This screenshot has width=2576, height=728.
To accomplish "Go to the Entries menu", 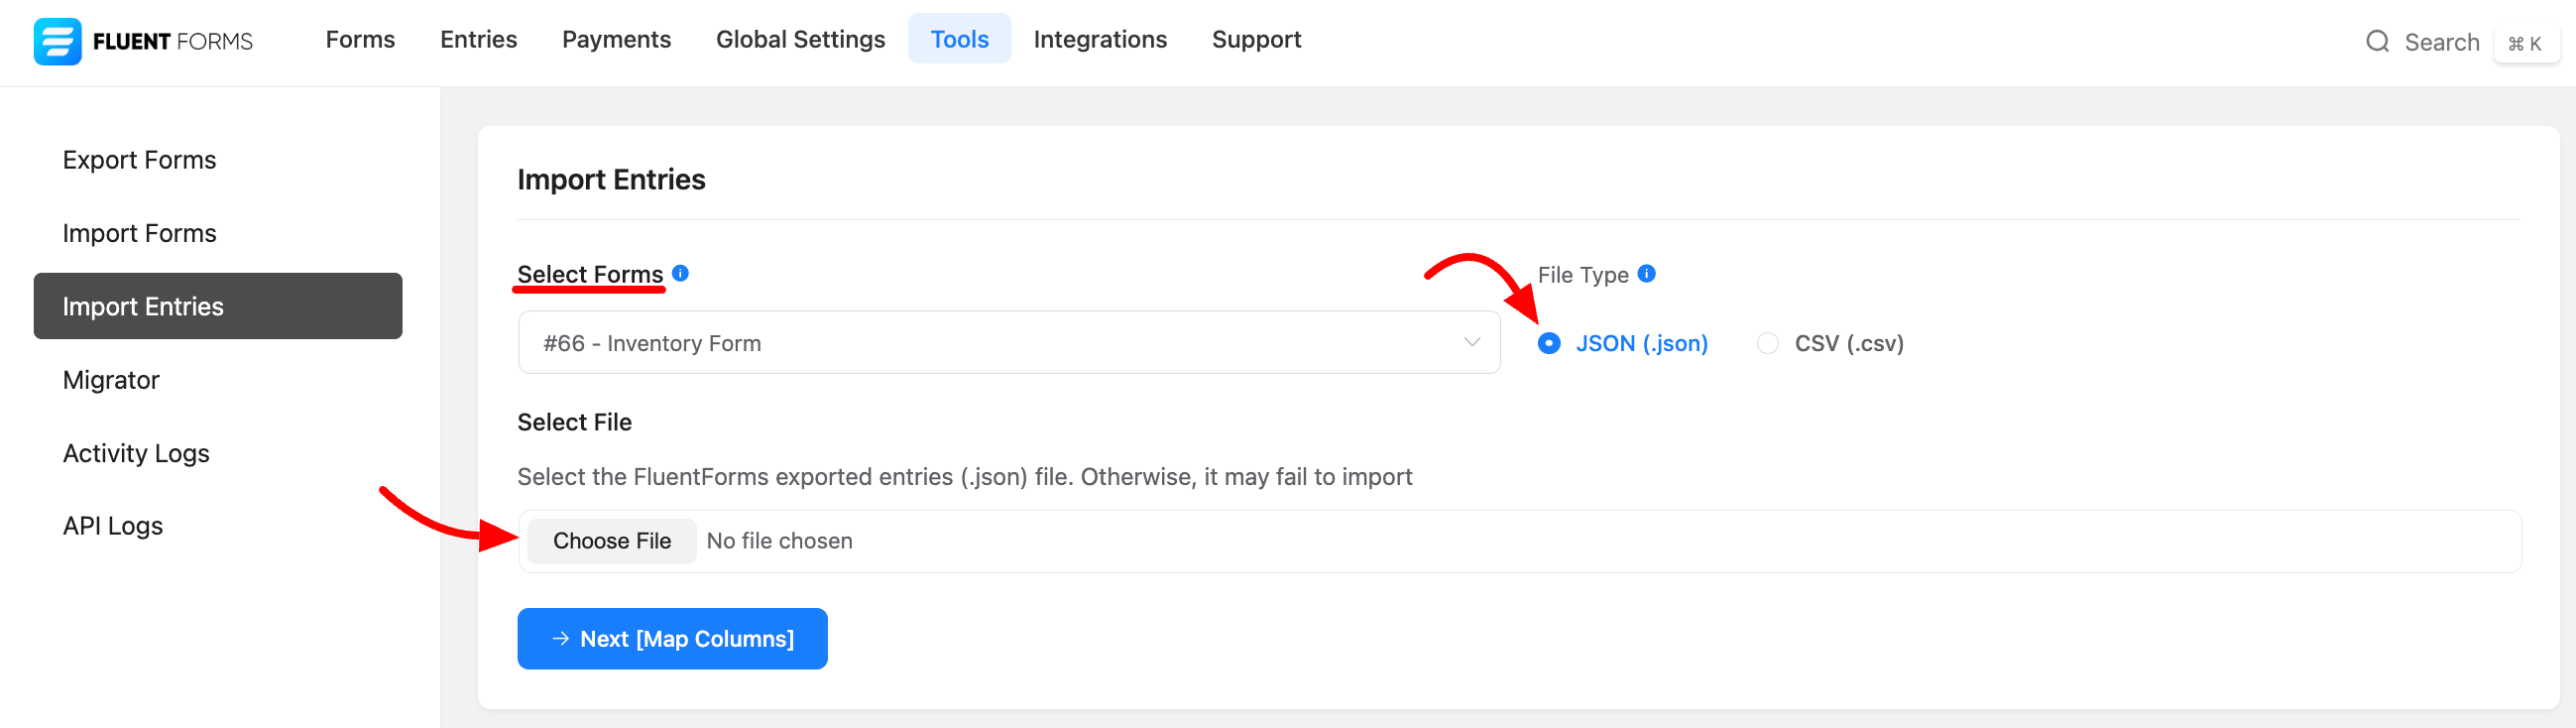I will 478,39.
